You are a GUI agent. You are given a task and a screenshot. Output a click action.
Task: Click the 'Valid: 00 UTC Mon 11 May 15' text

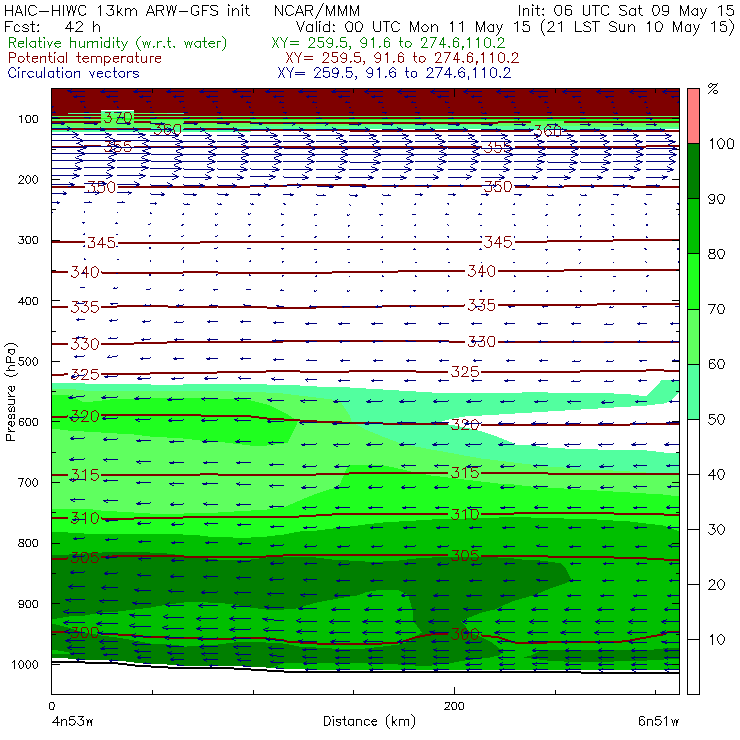412,27
